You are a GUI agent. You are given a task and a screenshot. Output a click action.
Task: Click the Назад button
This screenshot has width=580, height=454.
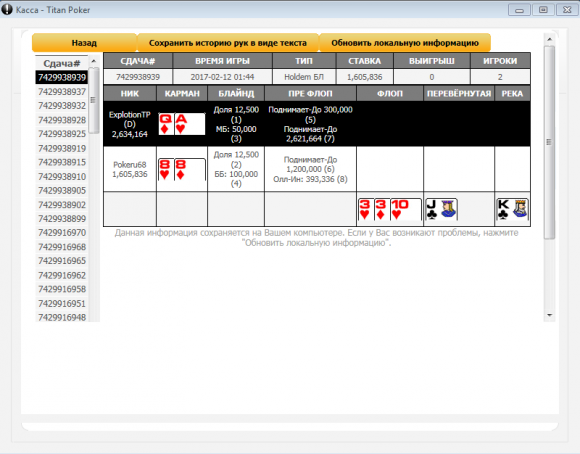click(x=84, y=43)
